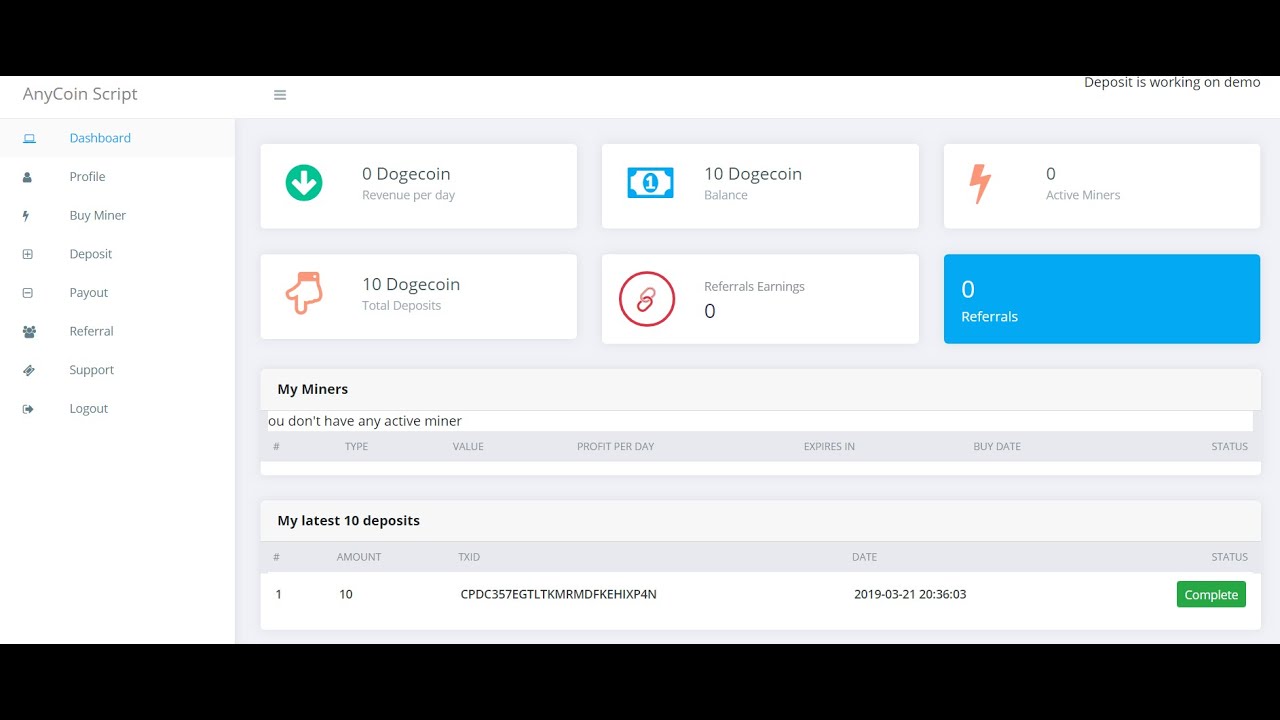Click the Total Deposits pointing-hand icon
1280x720 pixels.
[x=304, y=293]
